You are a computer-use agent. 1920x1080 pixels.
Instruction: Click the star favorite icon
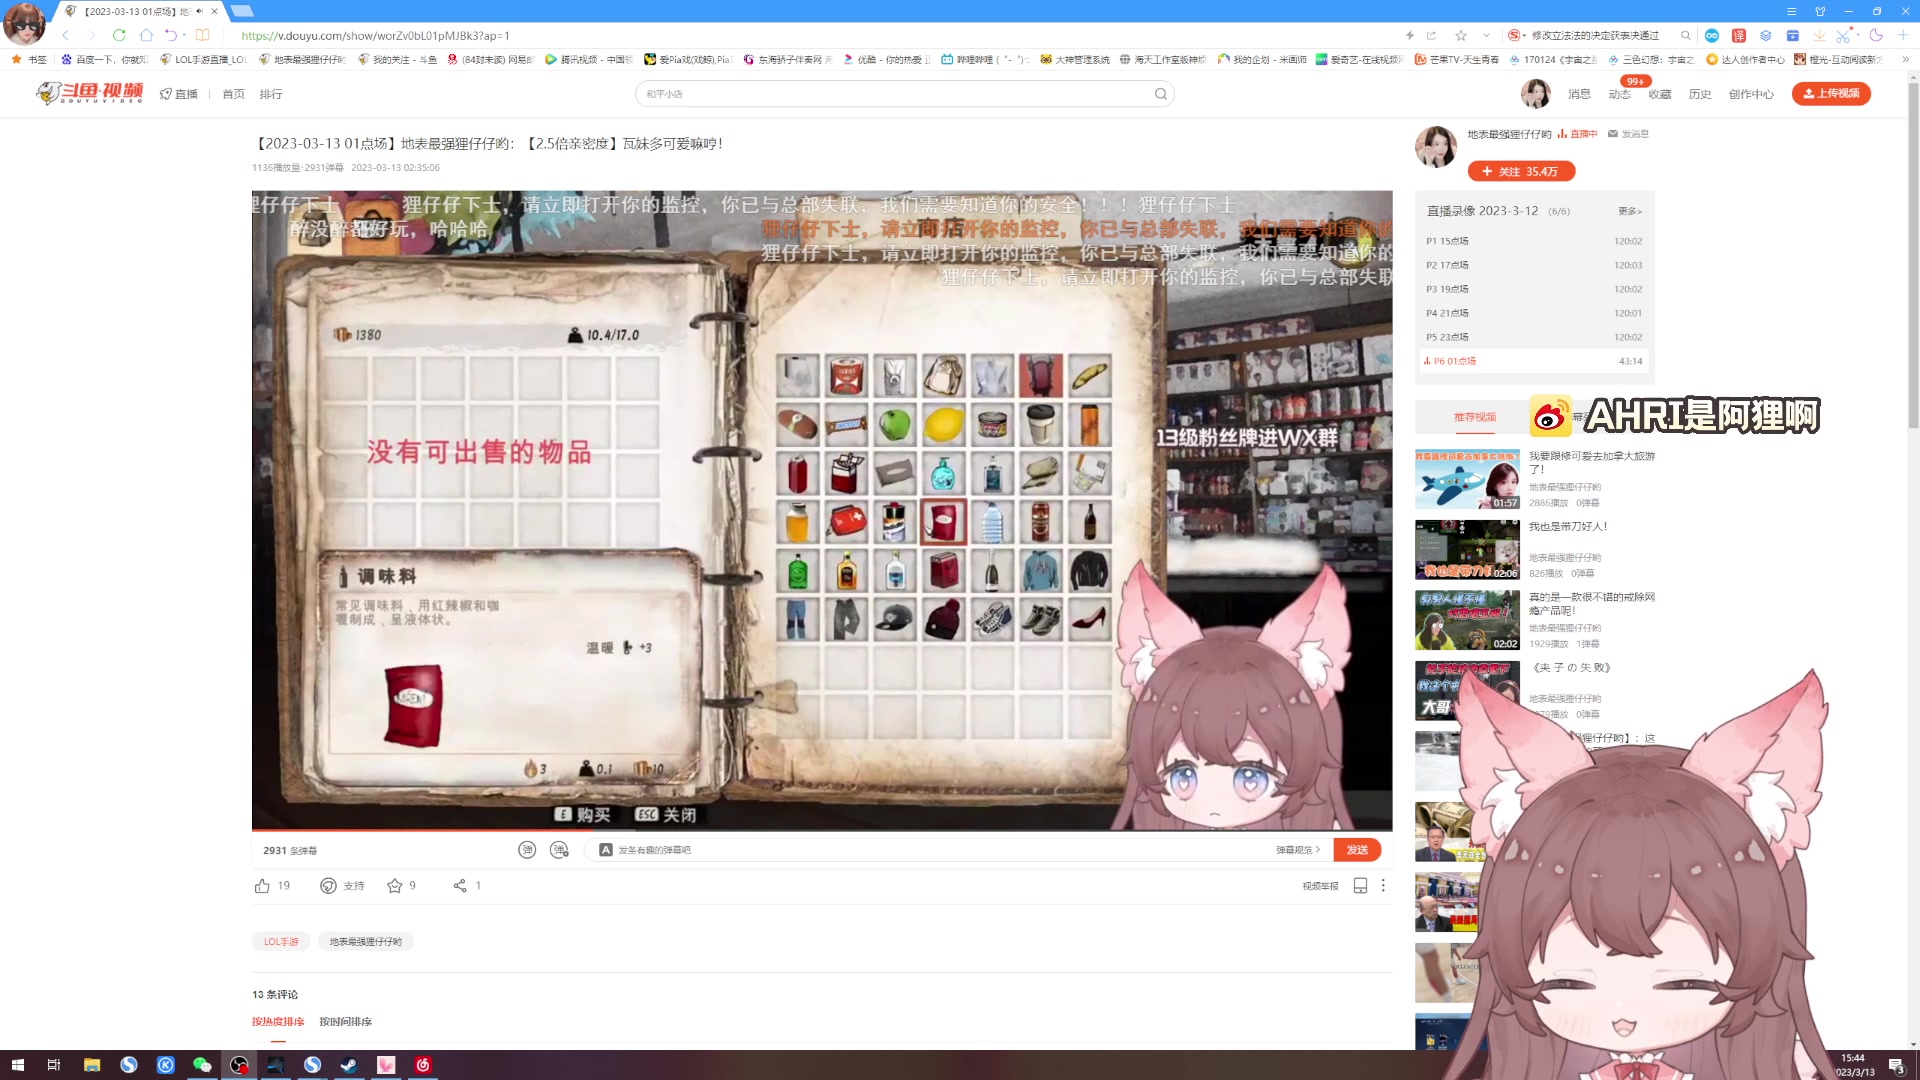pos(395,886)
